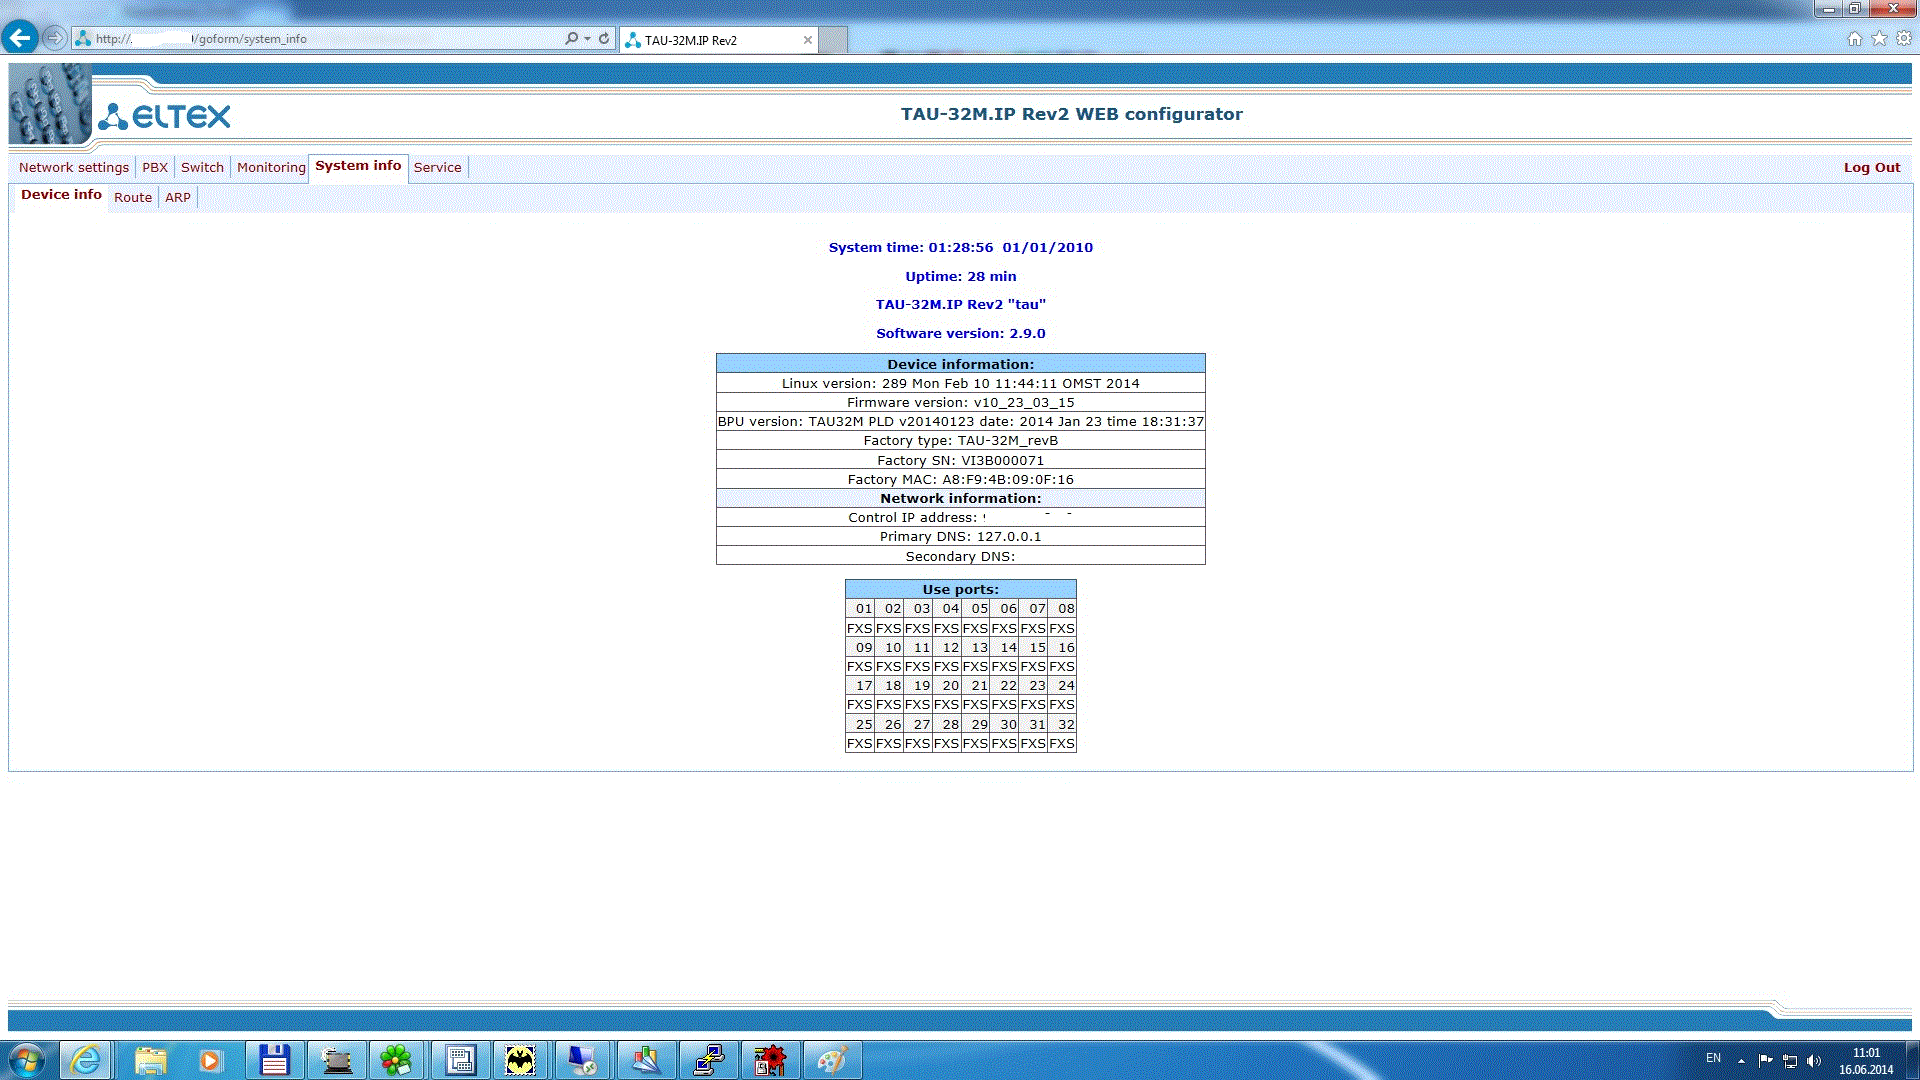Click the Eltex logo

point(164,116)
